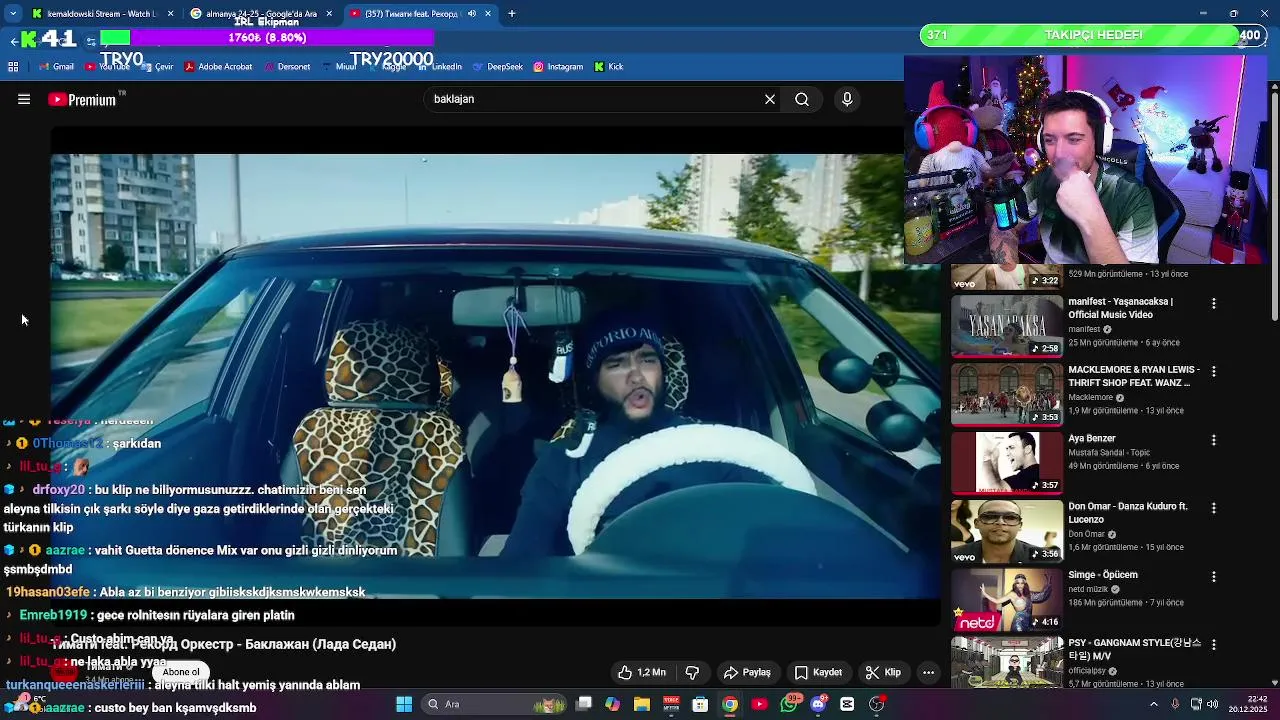Open the Chrome apps grid bookmark icon

tap(13, 67)
